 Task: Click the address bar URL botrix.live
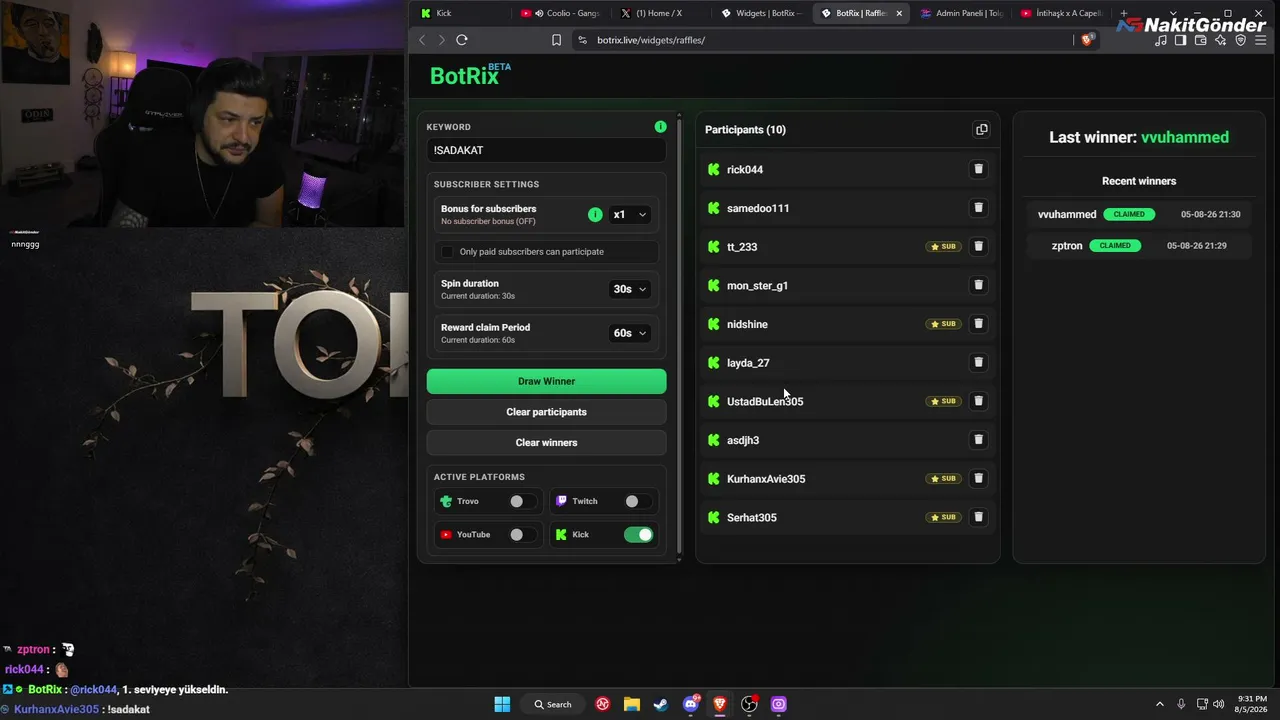651,40
